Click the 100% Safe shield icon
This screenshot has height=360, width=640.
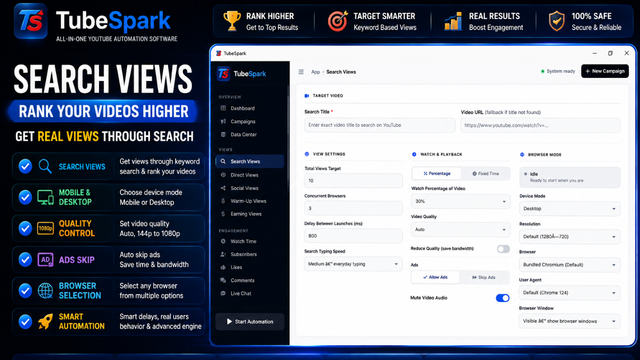tap(556, 21)
